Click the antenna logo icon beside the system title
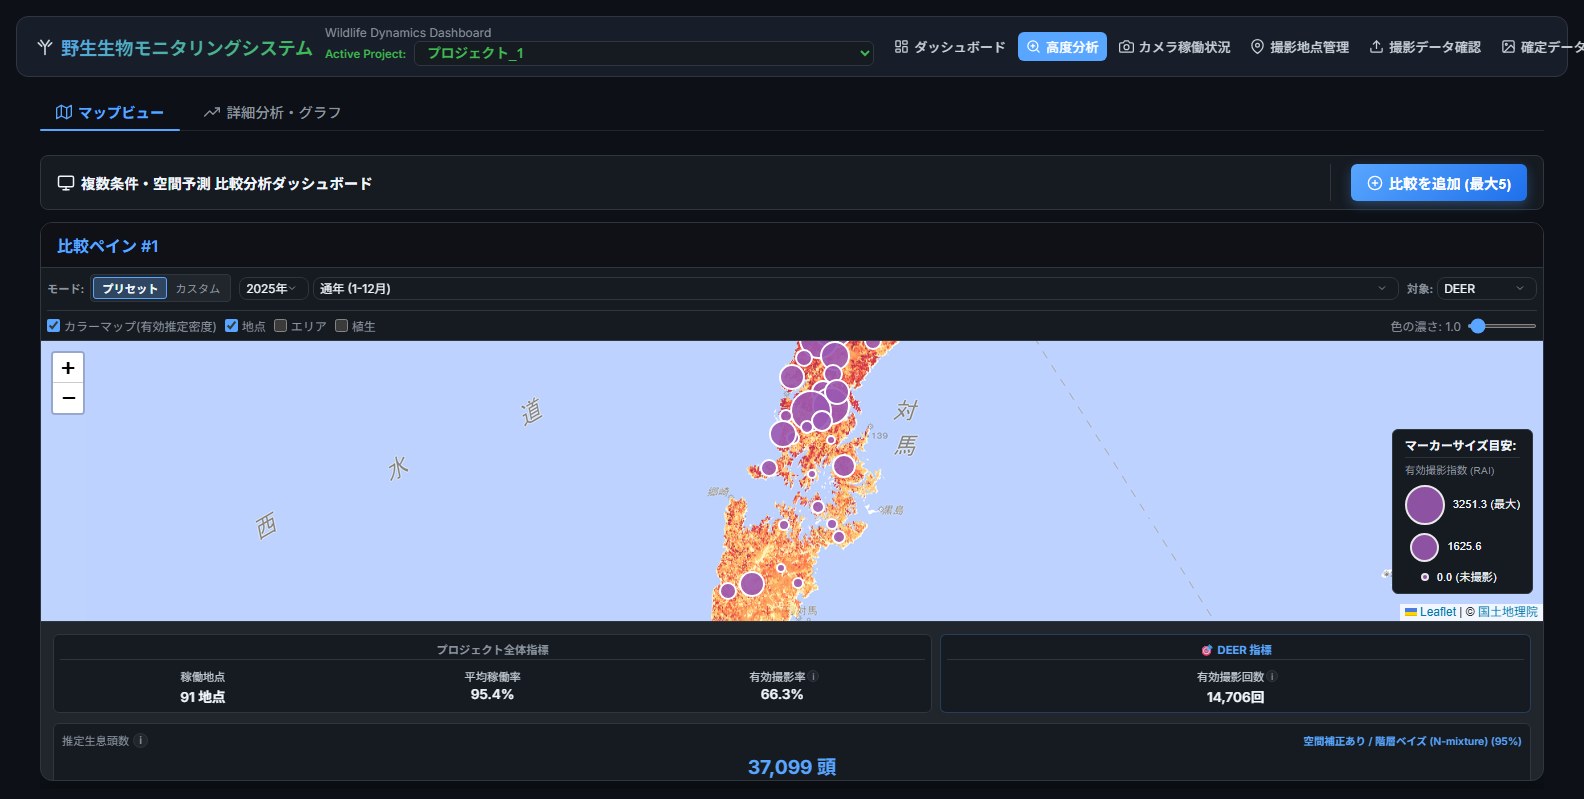The height and width of the screenshot is (799, 1584). (x=45, y=47)
